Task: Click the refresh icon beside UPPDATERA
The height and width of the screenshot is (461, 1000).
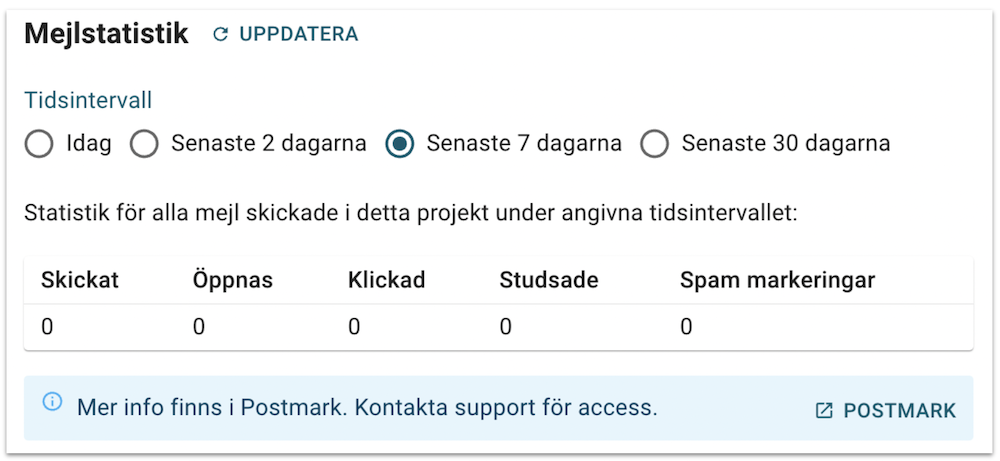Action: coord(221,34)
